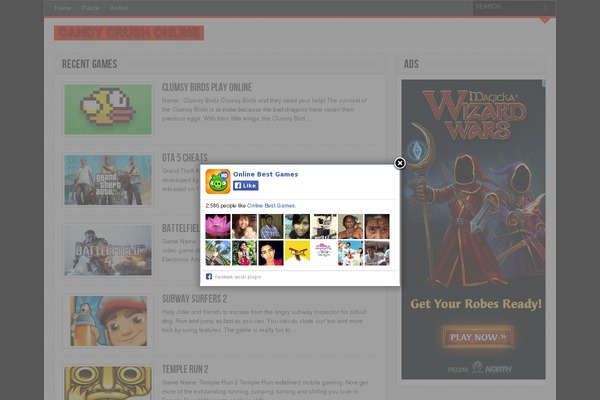Close the Facebook like popup
This screenshot has height=400, width=600.
pos(400,163)
